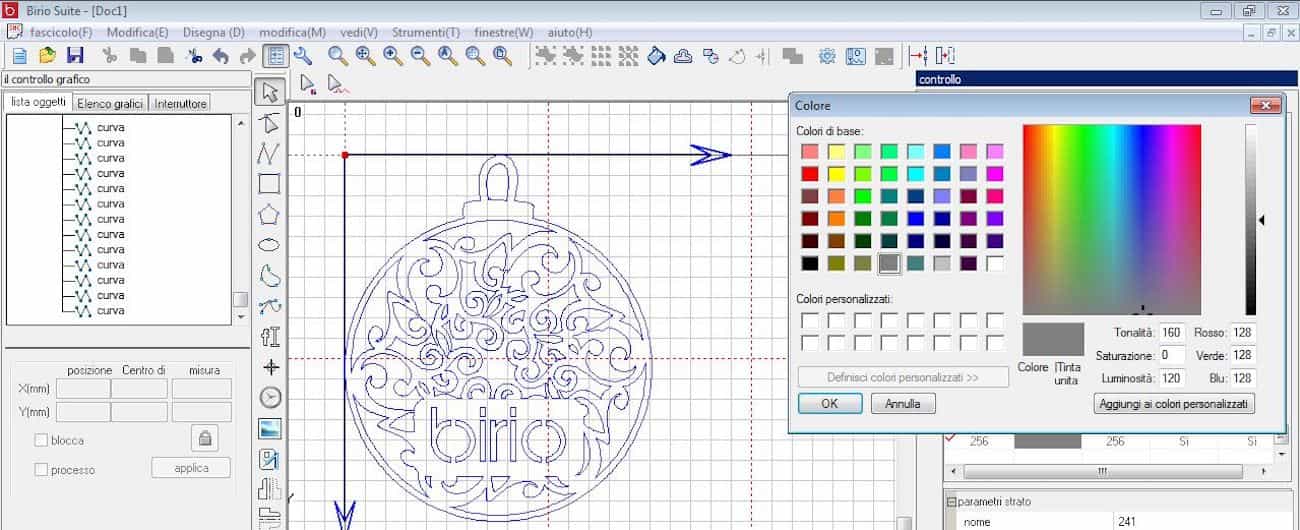Click OK in the Colore dialog
1300x530 pixels.
829,404
